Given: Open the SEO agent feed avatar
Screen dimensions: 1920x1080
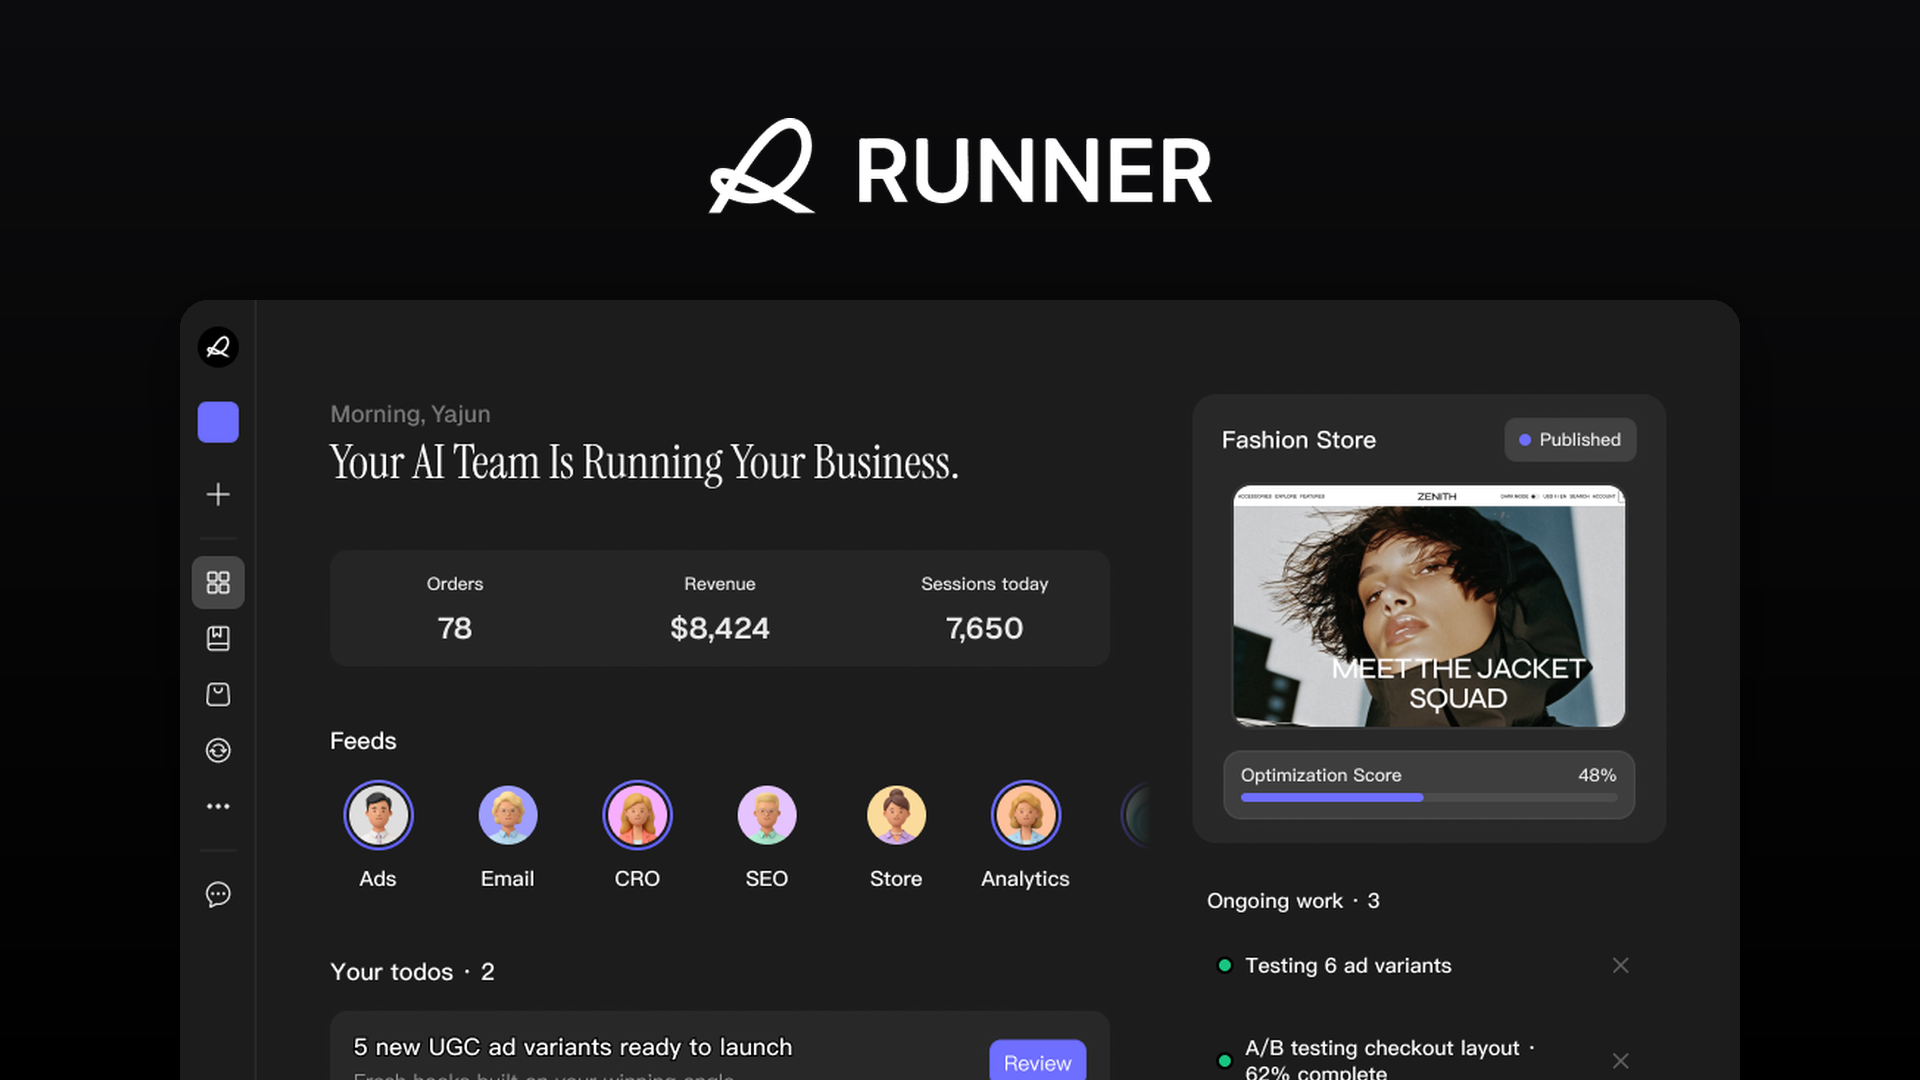Looking at the screenshot, I should click(x=767, y=815).
